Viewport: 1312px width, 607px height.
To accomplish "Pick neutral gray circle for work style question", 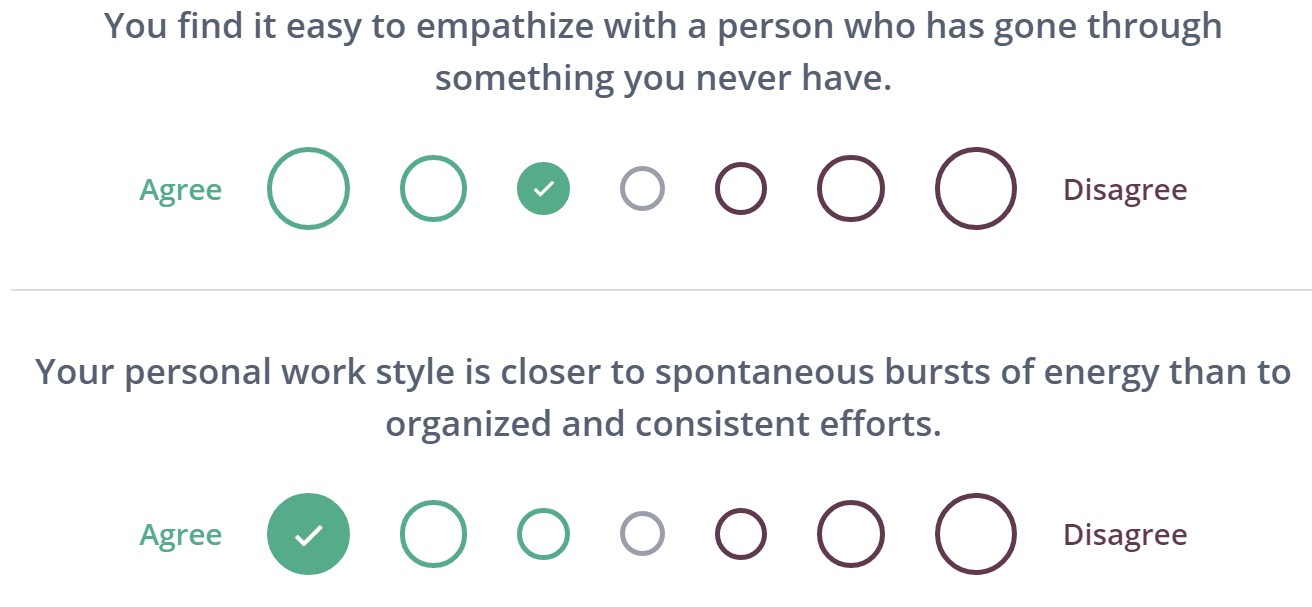I will pyautogui.click(x=642, y=534).
